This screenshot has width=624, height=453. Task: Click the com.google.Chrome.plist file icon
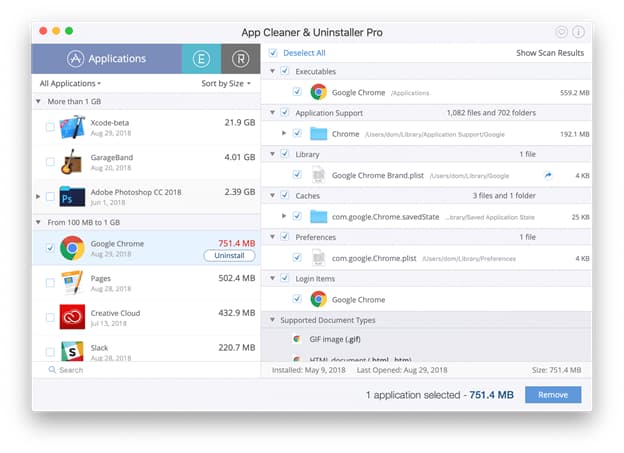(x=318, y=258)
